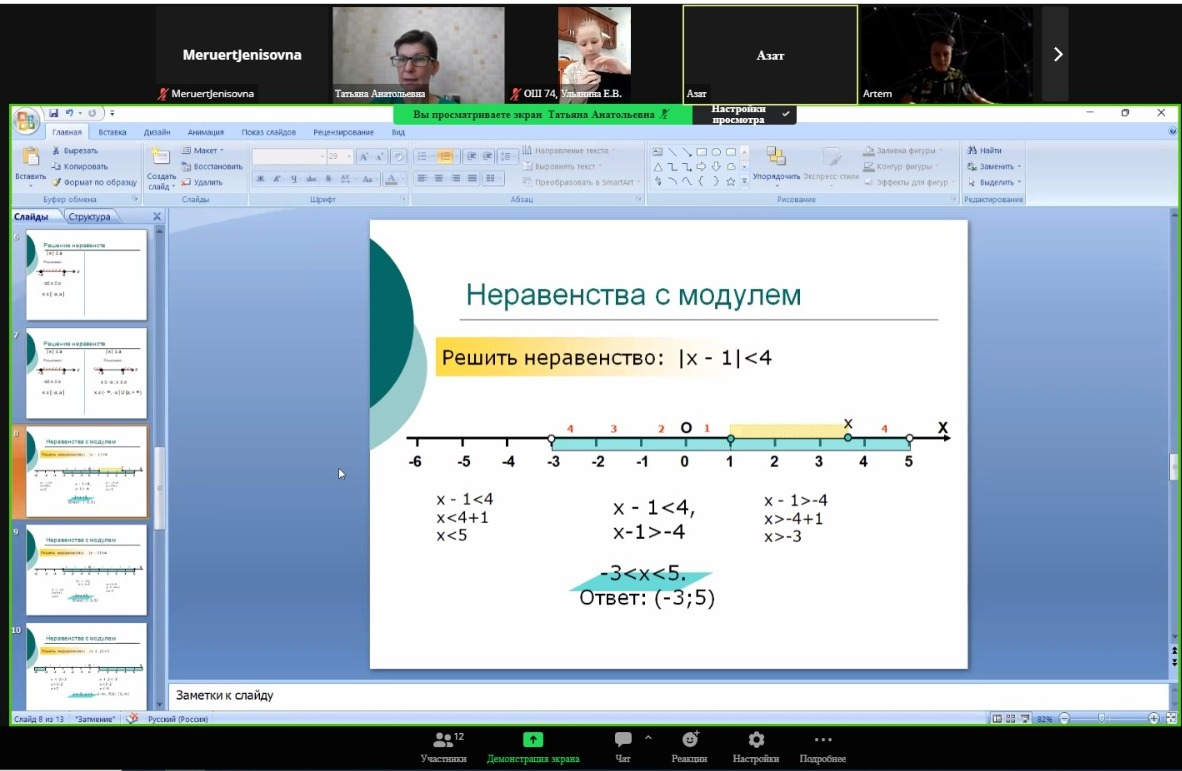The image size is (1182, 771).
Task: Toggle underline Ч formatting
Action: [x=294, y=179]
